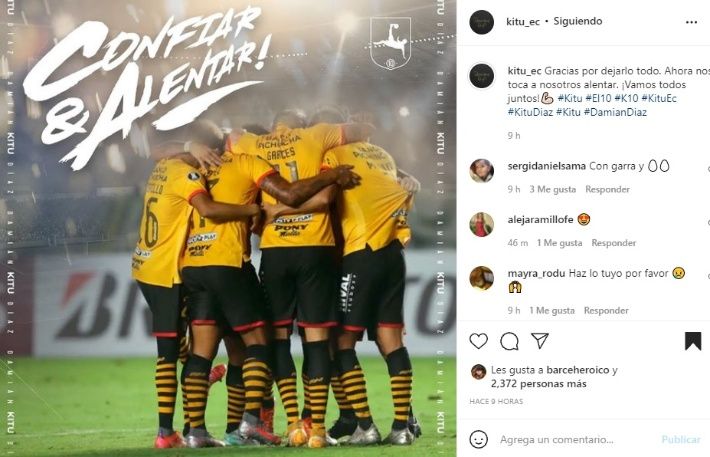
Task: Open mayra_rodu's profile picture
Action: (481, 278)
